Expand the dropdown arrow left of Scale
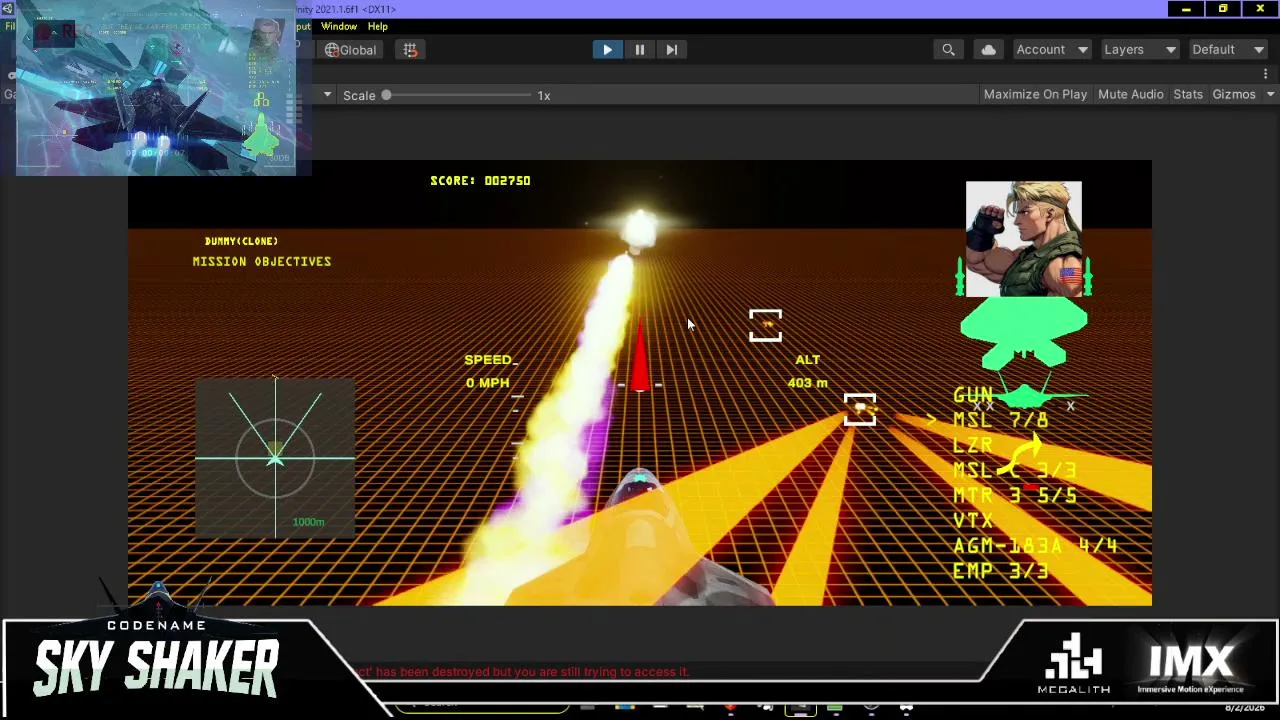1280x720 pixels. pos(327,95)
